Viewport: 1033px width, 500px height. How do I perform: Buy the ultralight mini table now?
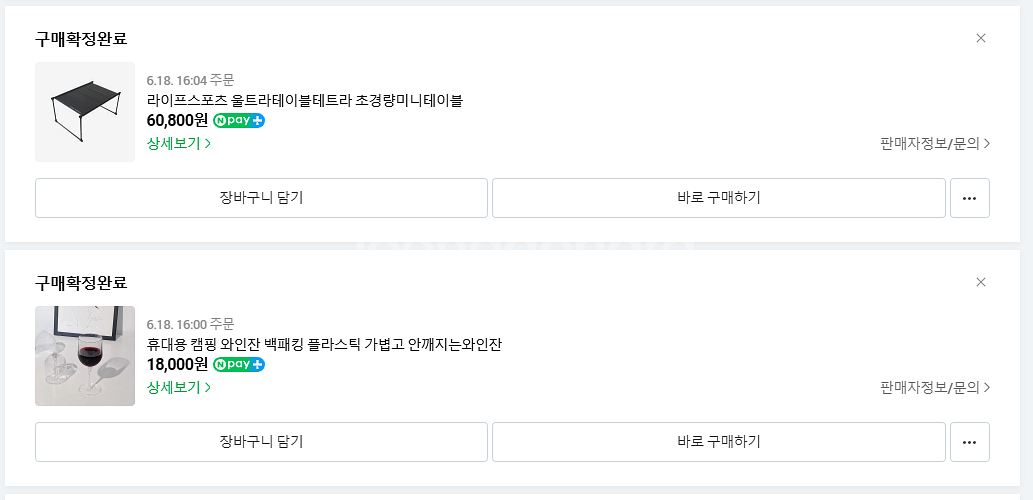click(718, 198)
